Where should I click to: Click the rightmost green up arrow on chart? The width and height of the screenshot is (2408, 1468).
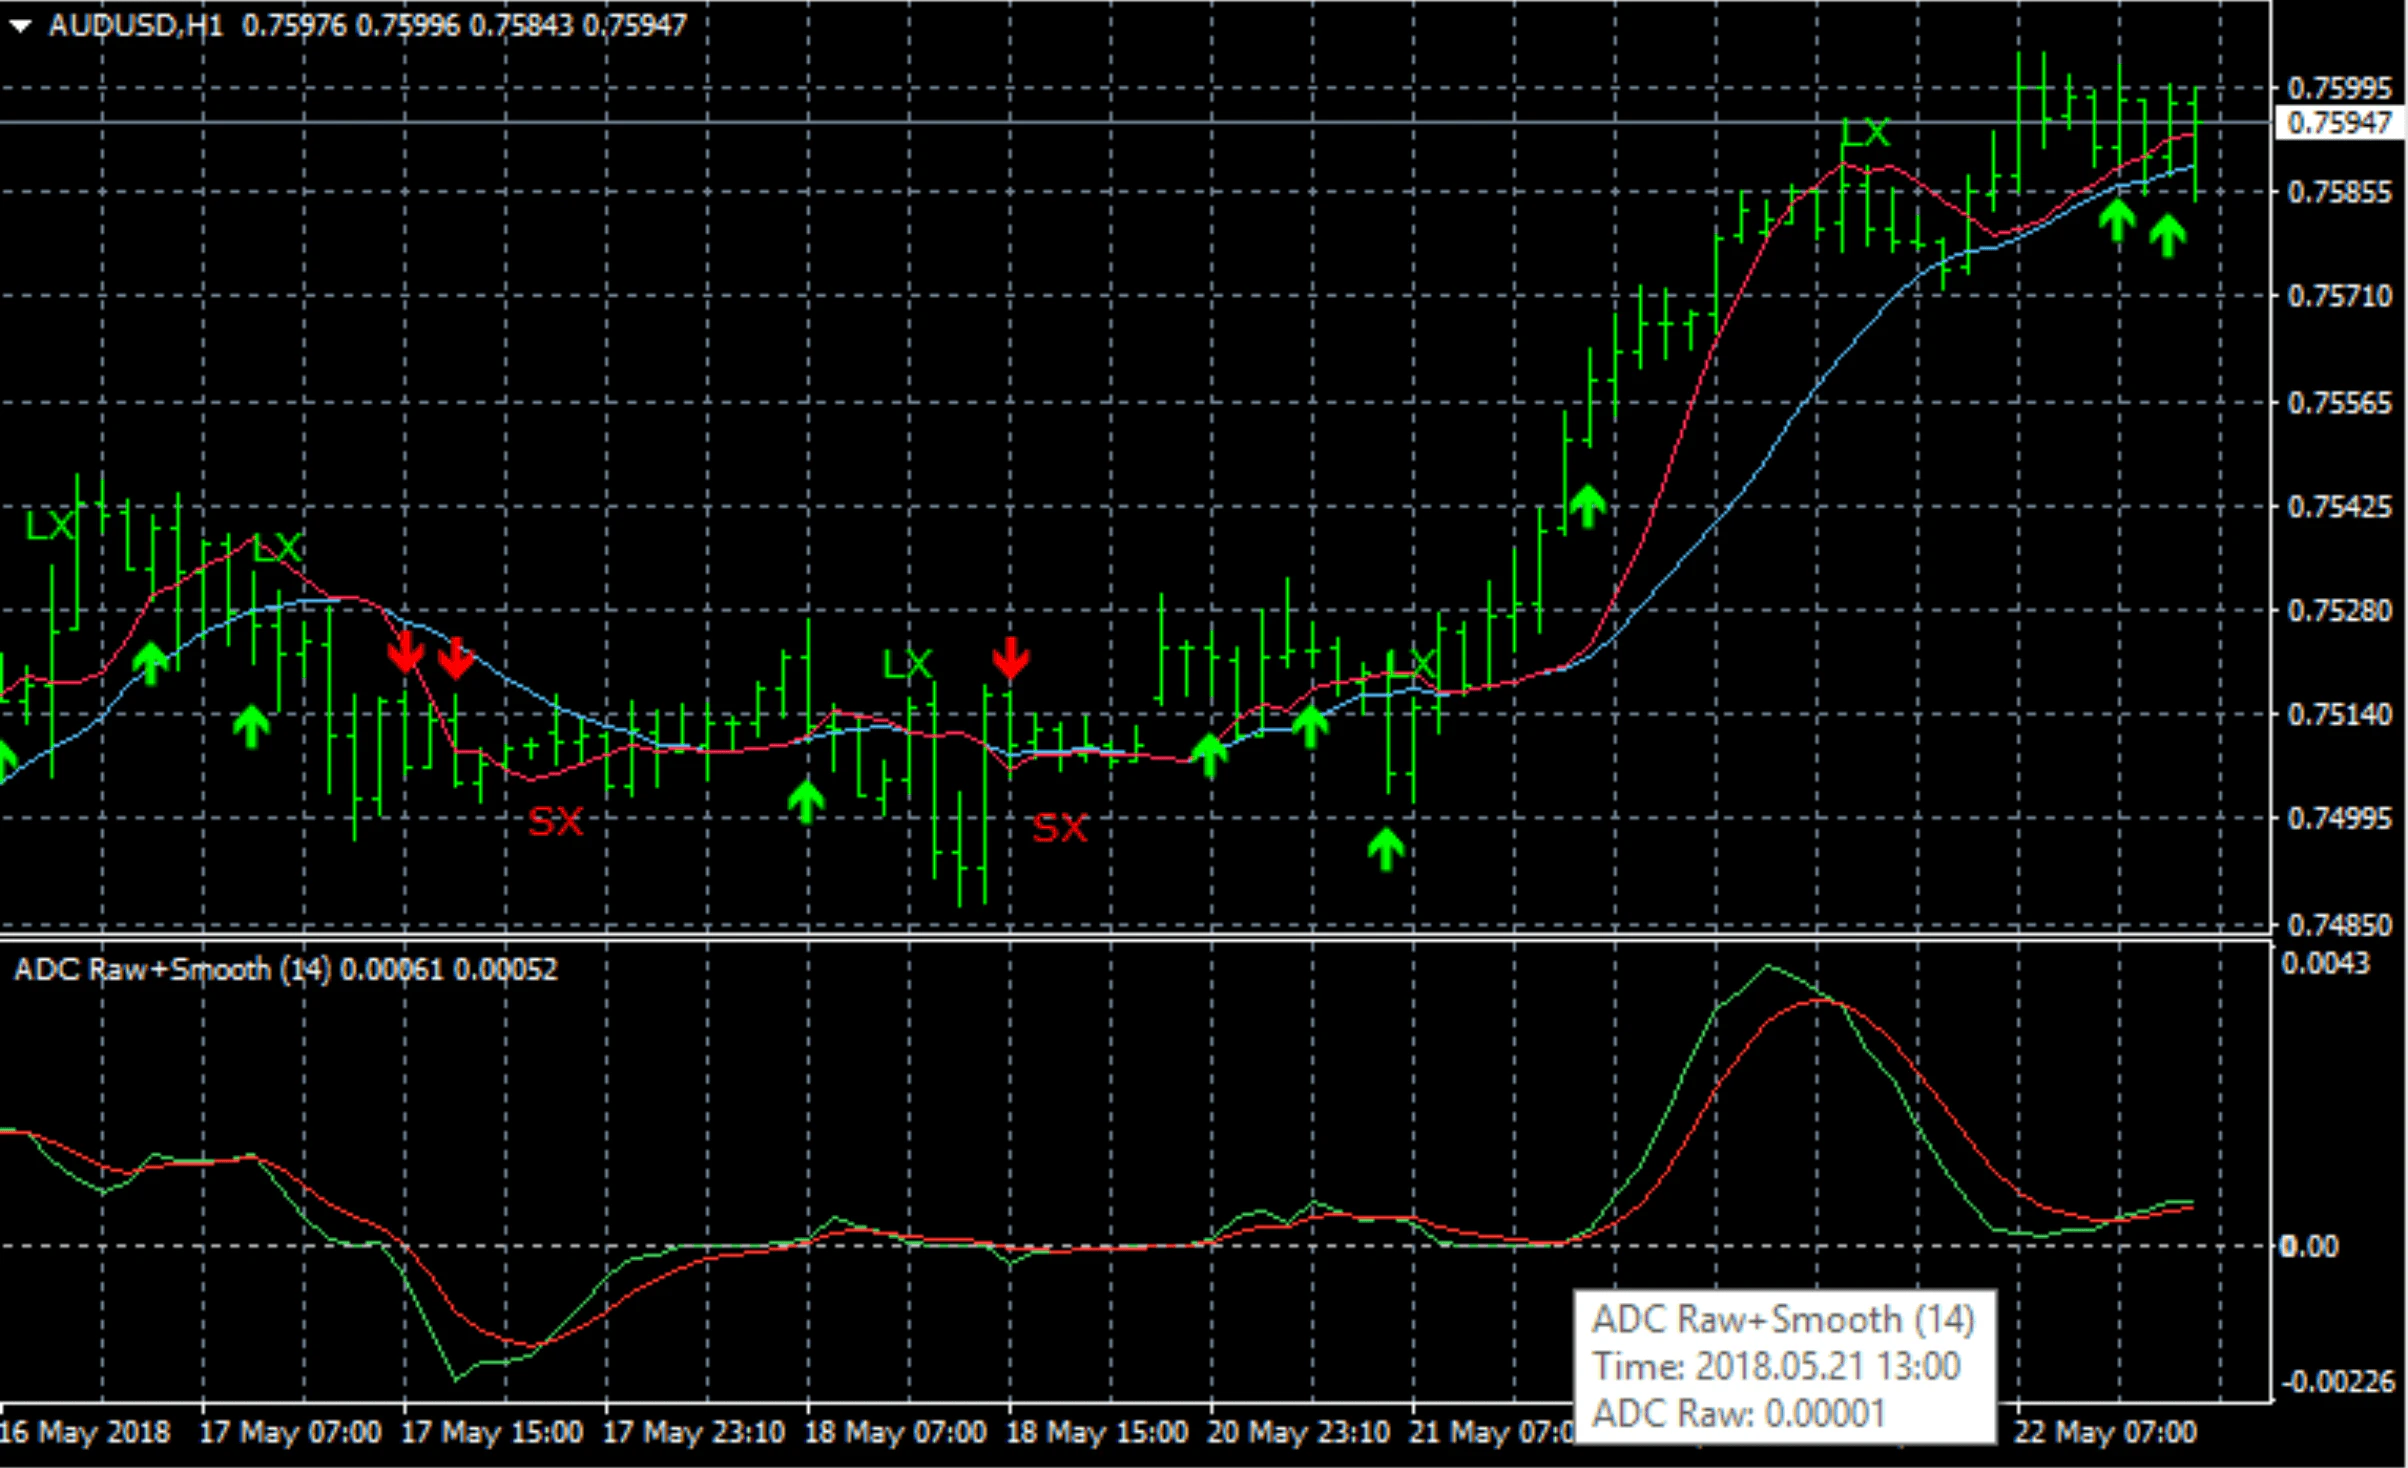point(2167,236)
